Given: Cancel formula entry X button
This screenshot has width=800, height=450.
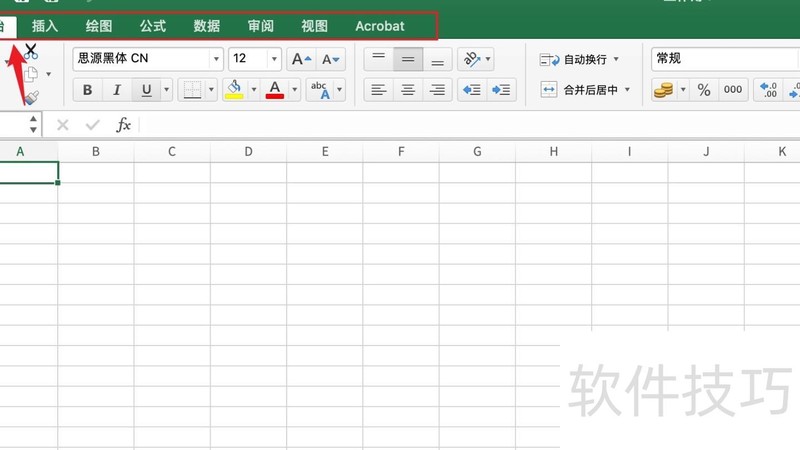Looking at the screenshot, I should point(63,125).
